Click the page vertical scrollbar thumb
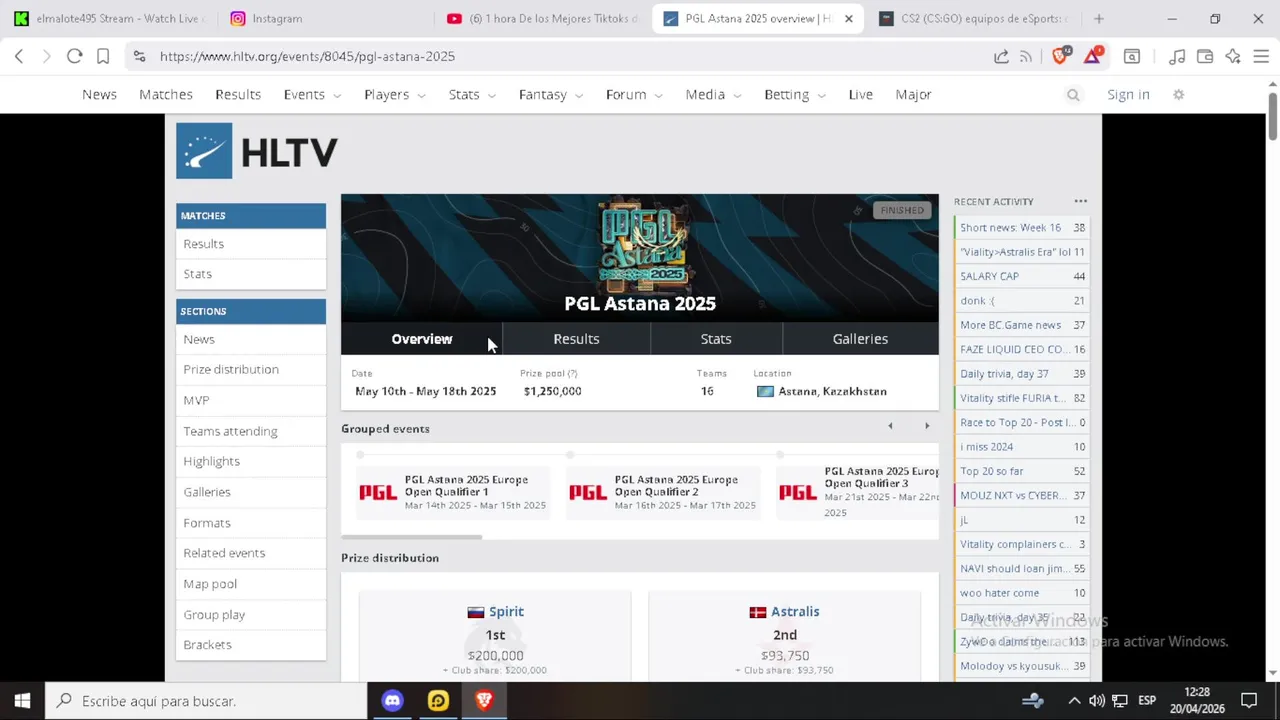This screenshot has width=1280, height=720. pyautogui.click(x=1273, y=116)
